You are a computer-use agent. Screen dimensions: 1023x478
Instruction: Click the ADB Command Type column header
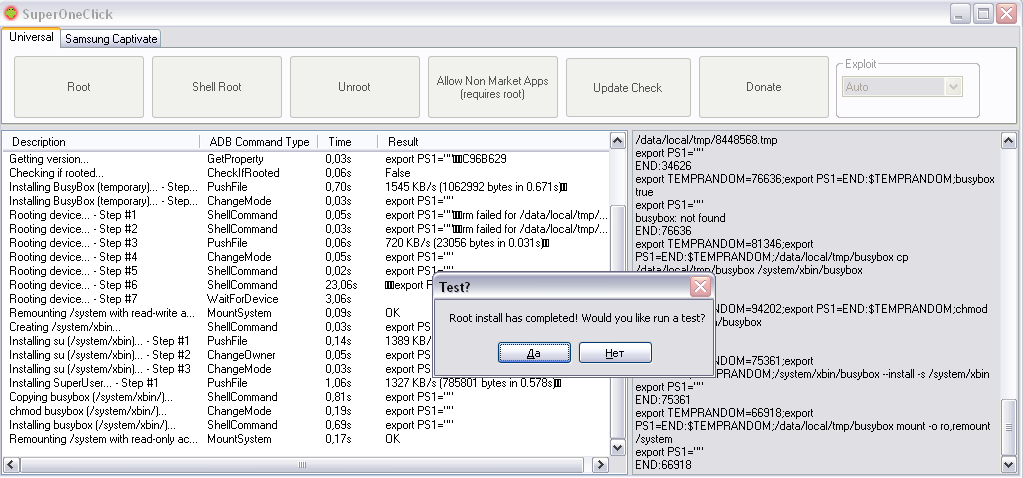259,142
